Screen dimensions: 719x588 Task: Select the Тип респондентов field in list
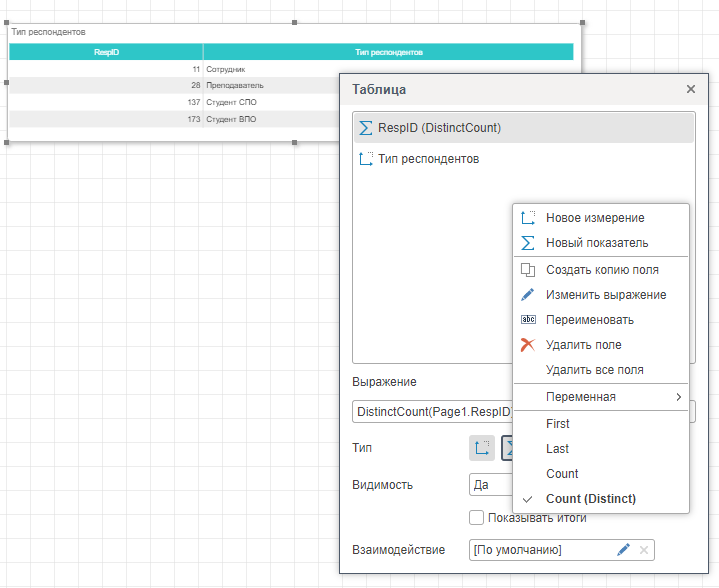pos(428,159)
